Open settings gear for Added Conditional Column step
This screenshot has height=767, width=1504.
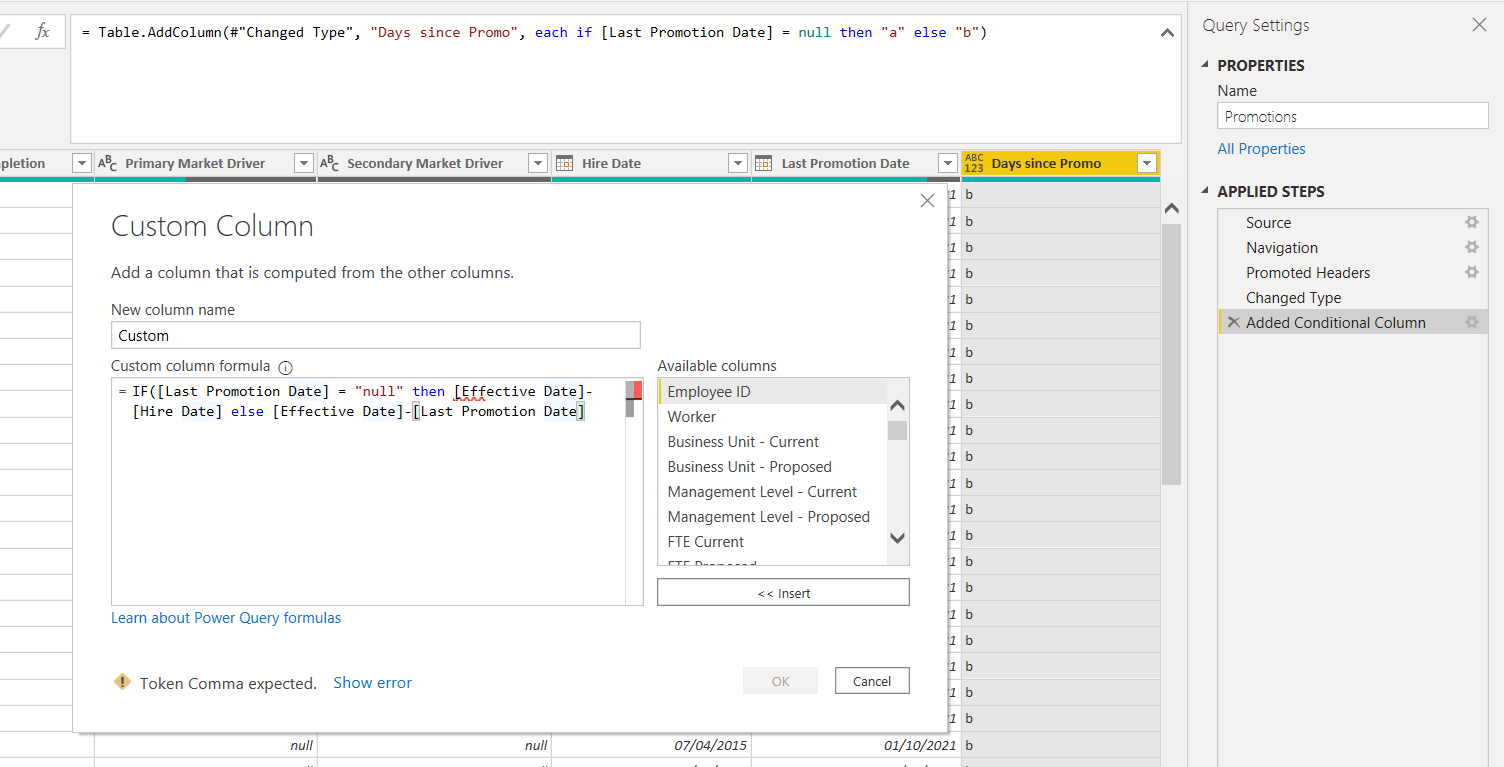click(1472, 322)
